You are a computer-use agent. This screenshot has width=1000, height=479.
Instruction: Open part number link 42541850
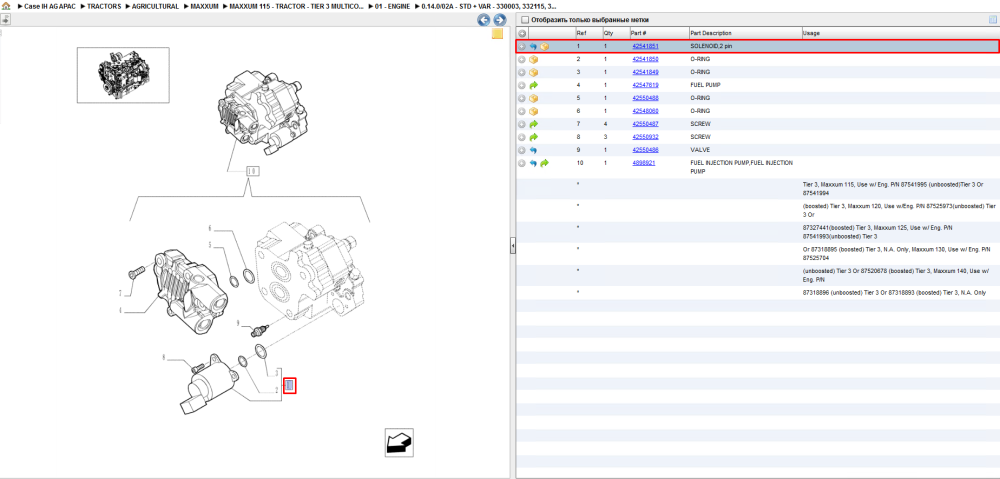pos(645,59)
